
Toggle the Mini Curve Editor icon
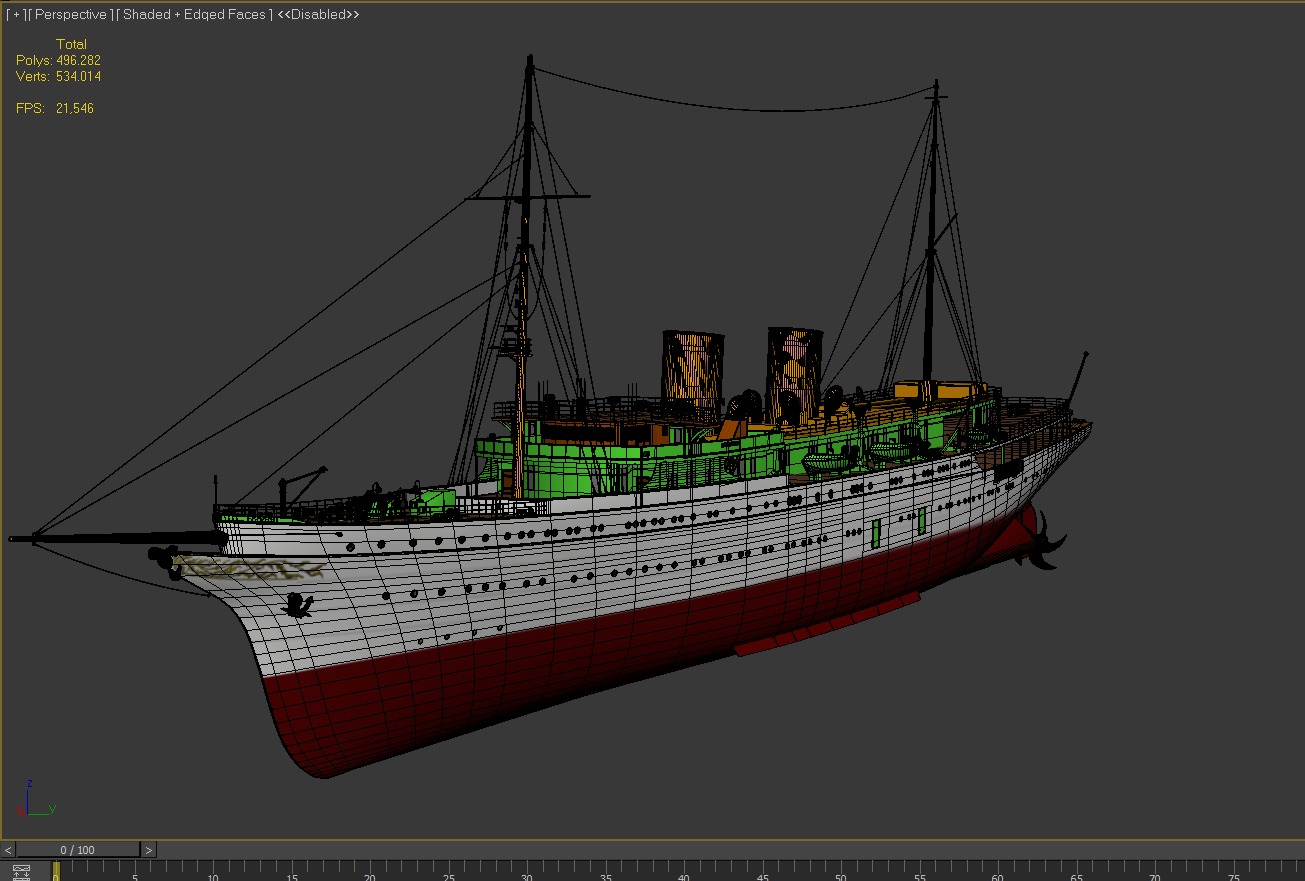tap(22, 872)
